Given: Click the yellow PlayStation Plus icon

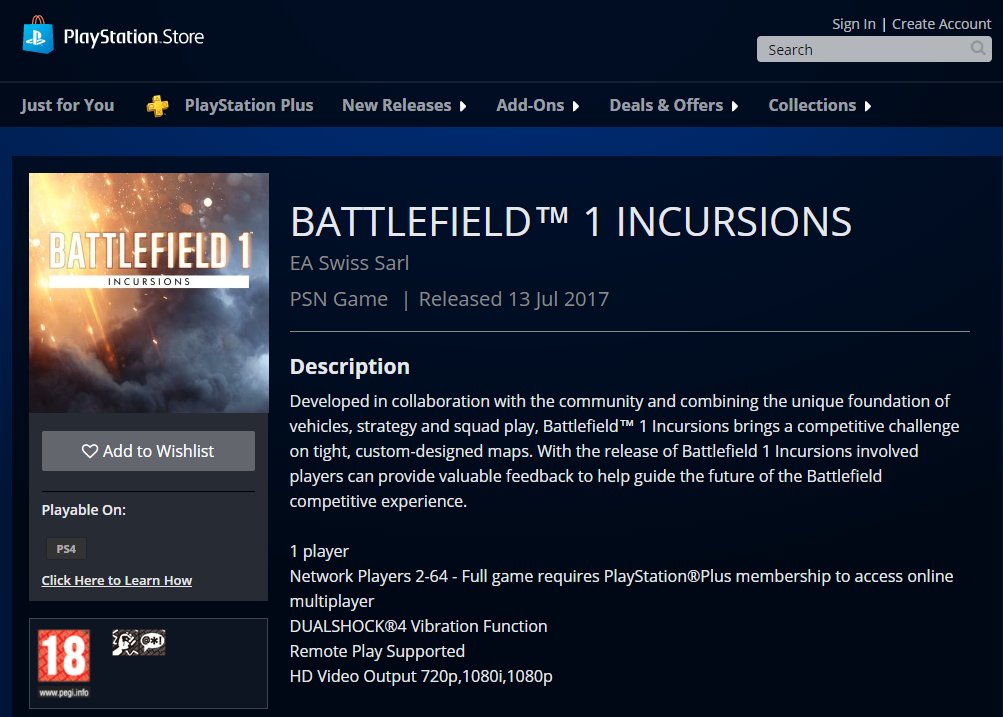Looking at the screenshot, I should [x=157, y=105].
